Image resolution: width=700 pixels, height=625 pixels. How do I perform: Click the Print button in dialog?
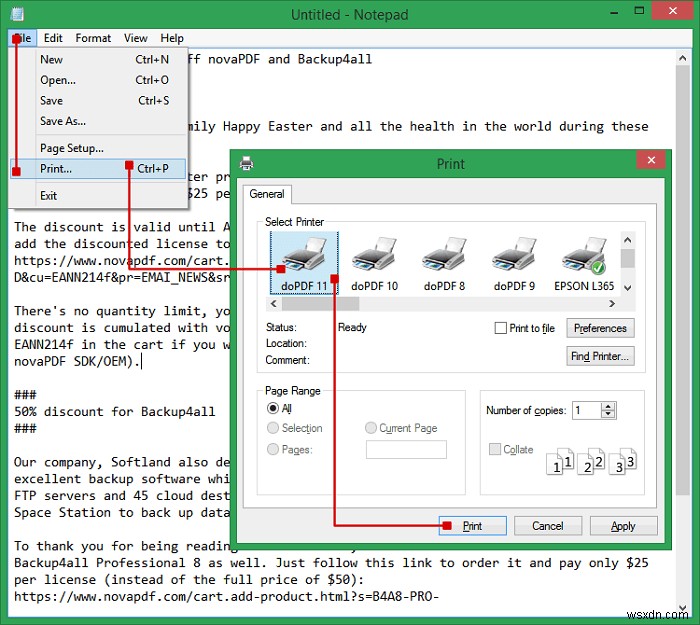click(472, 526)
